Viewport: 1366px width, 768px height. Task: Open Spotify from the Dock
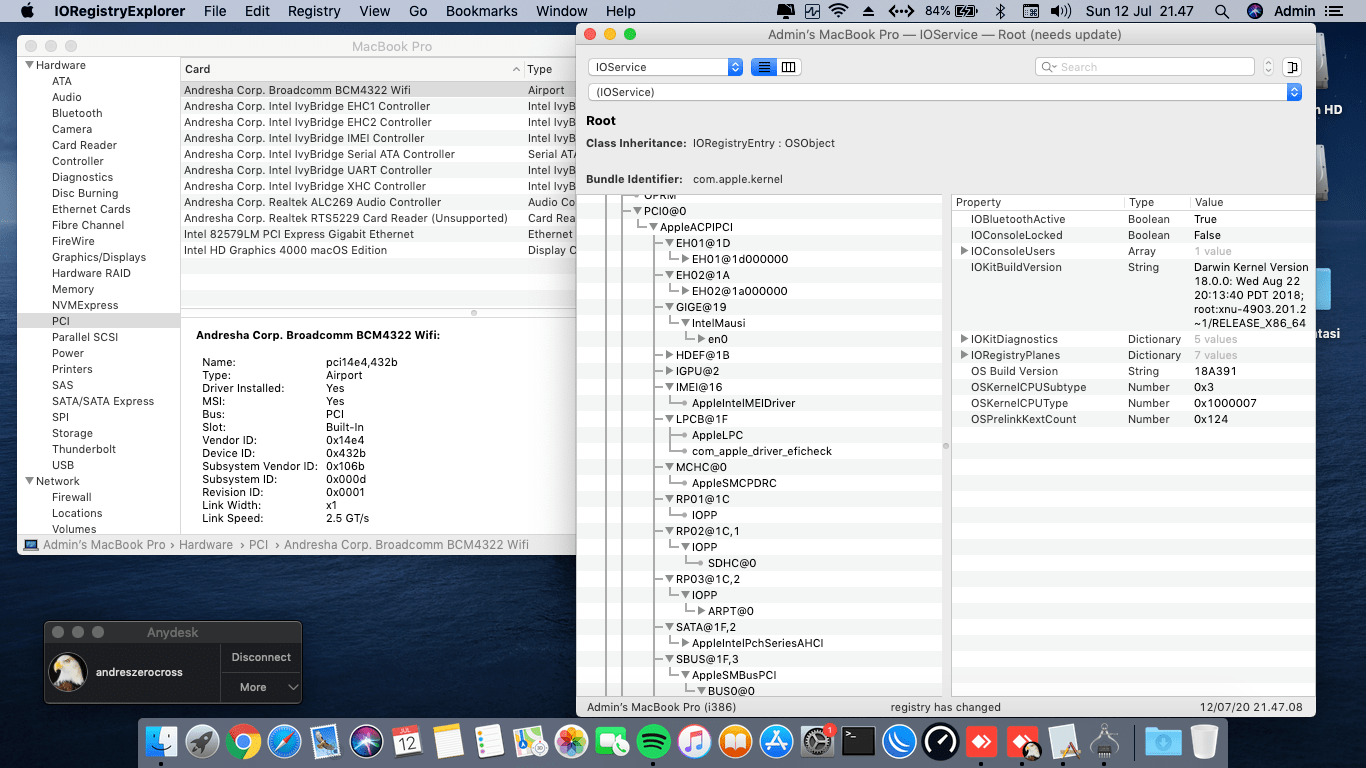(653, 742)
